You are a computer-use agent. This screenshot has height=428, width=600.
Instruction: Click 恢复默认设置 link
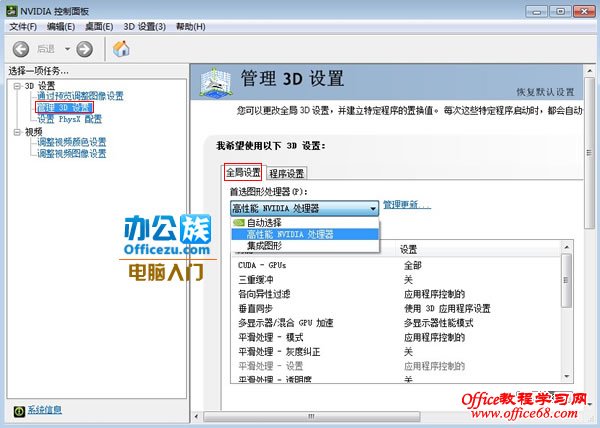click(545, 92)
